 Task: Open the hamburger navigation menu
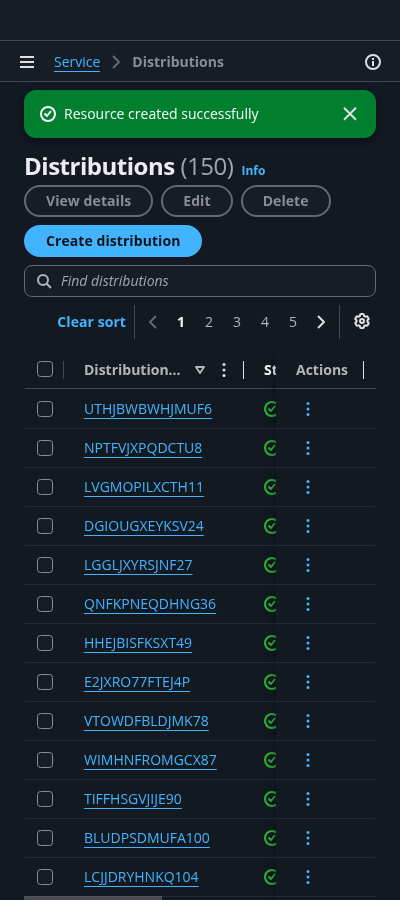tap(27, 62)
